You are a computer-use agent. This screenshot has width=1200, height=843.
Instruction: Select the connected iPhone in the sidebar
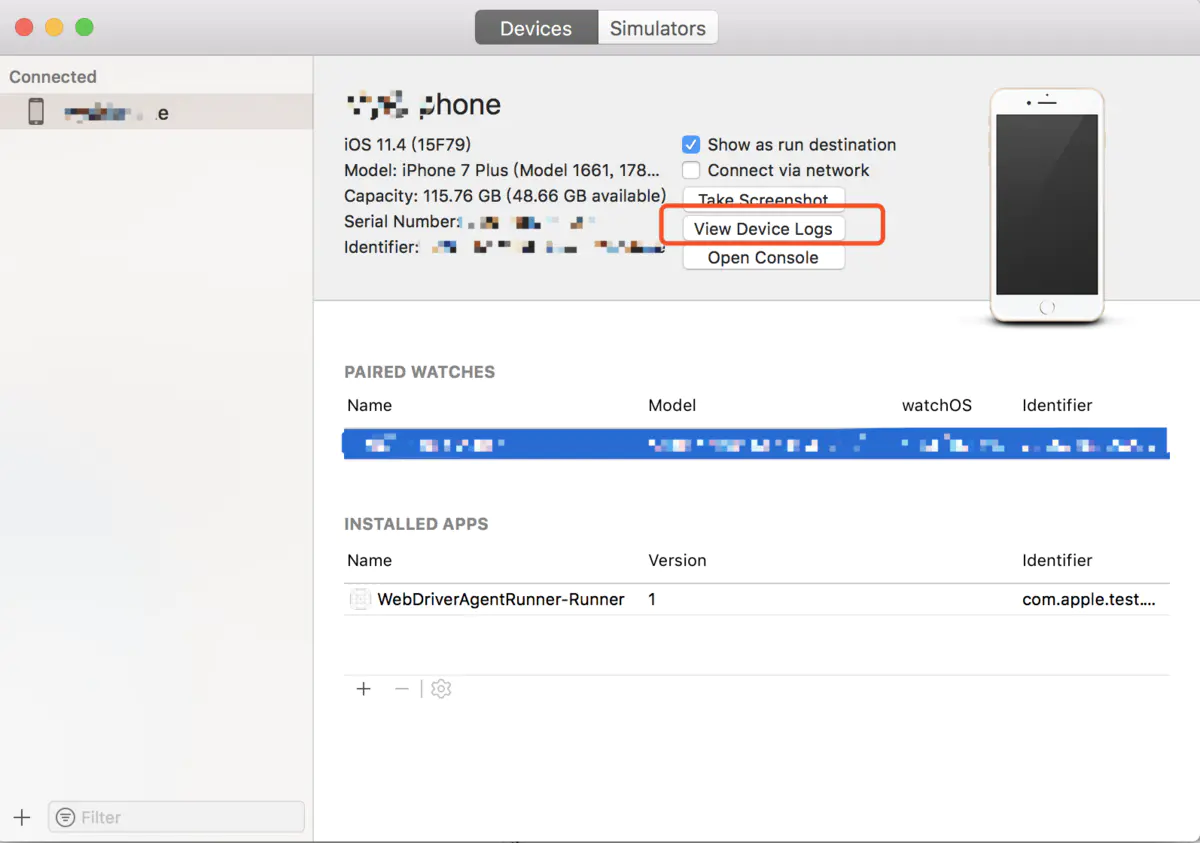point(156,112)
